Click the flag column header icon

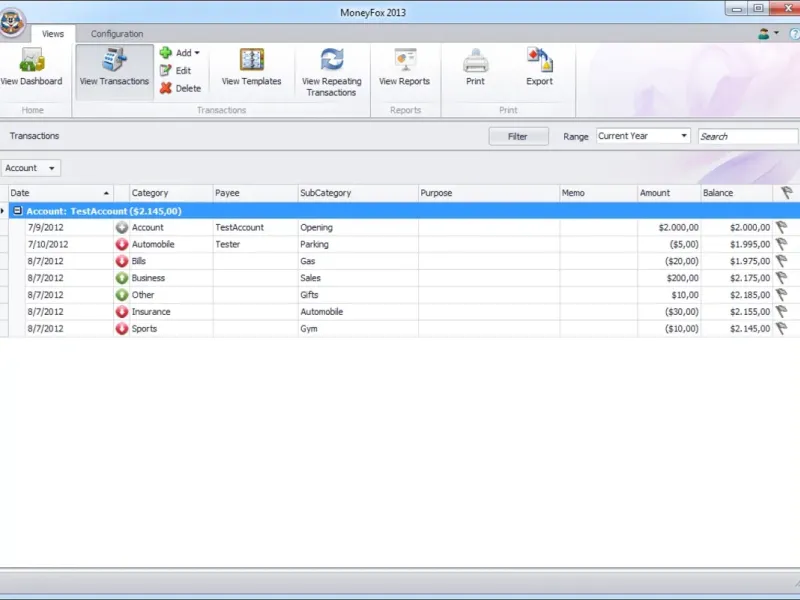[x=786, y=193]
